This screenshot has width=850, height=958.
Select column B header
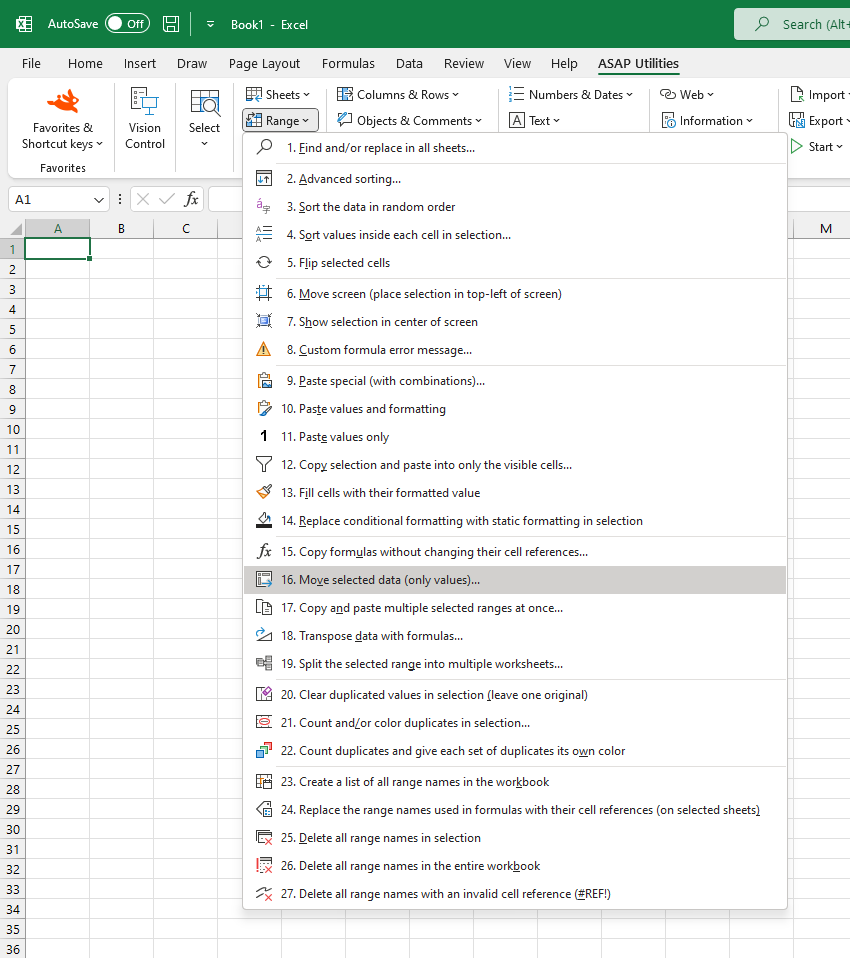[122, 229]
